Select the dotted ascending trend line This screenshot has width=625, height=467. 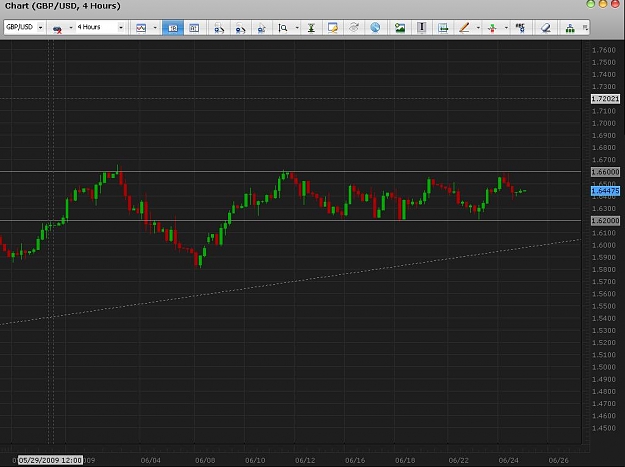[291, 282]
